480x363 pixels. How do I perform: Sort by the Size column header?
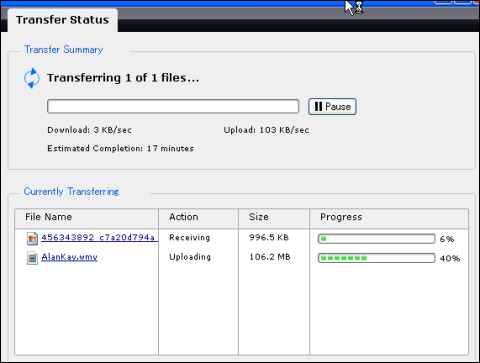click(x=274, y=219)
